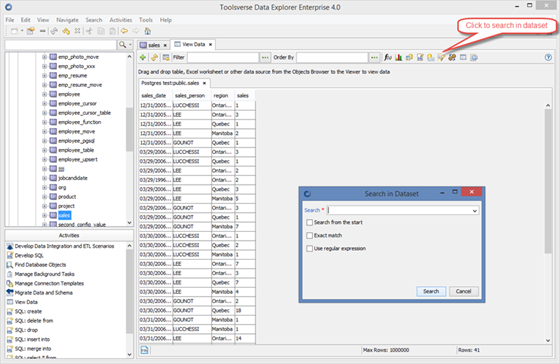Click the search in dataset toolbar icon

[441, 58]
